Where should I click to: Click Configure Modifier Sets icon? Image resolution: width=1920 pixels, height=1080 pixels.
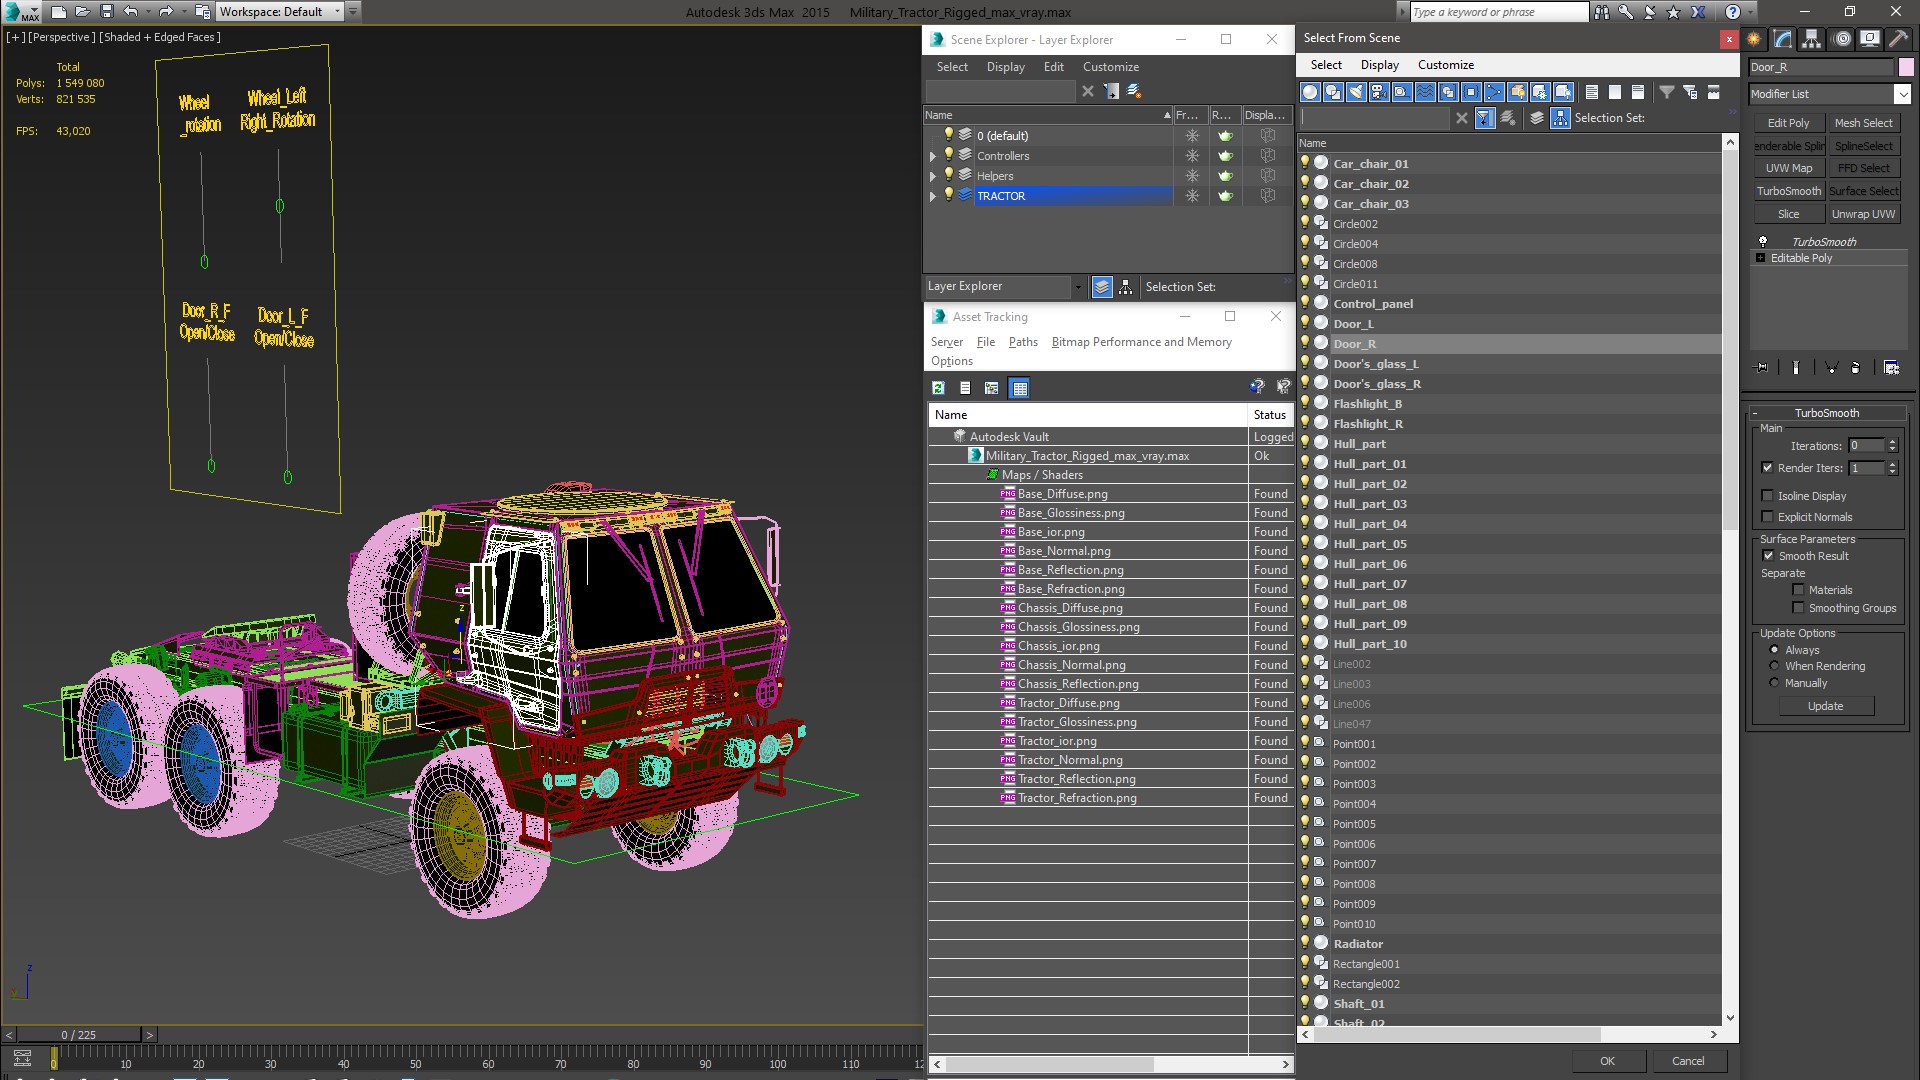1891,368
